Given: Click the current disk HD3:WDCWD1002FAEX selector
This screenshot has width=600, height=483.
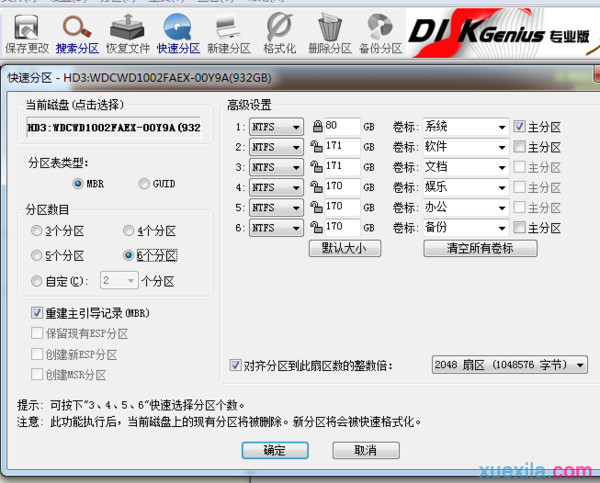Looking at the screenshot, I should tap(114, 127).
